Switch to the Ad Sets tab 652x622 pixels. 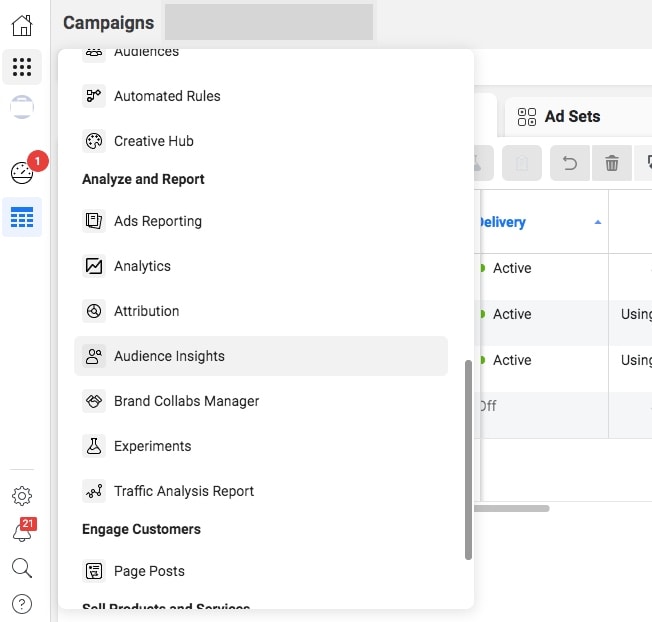tap(571, 117)
